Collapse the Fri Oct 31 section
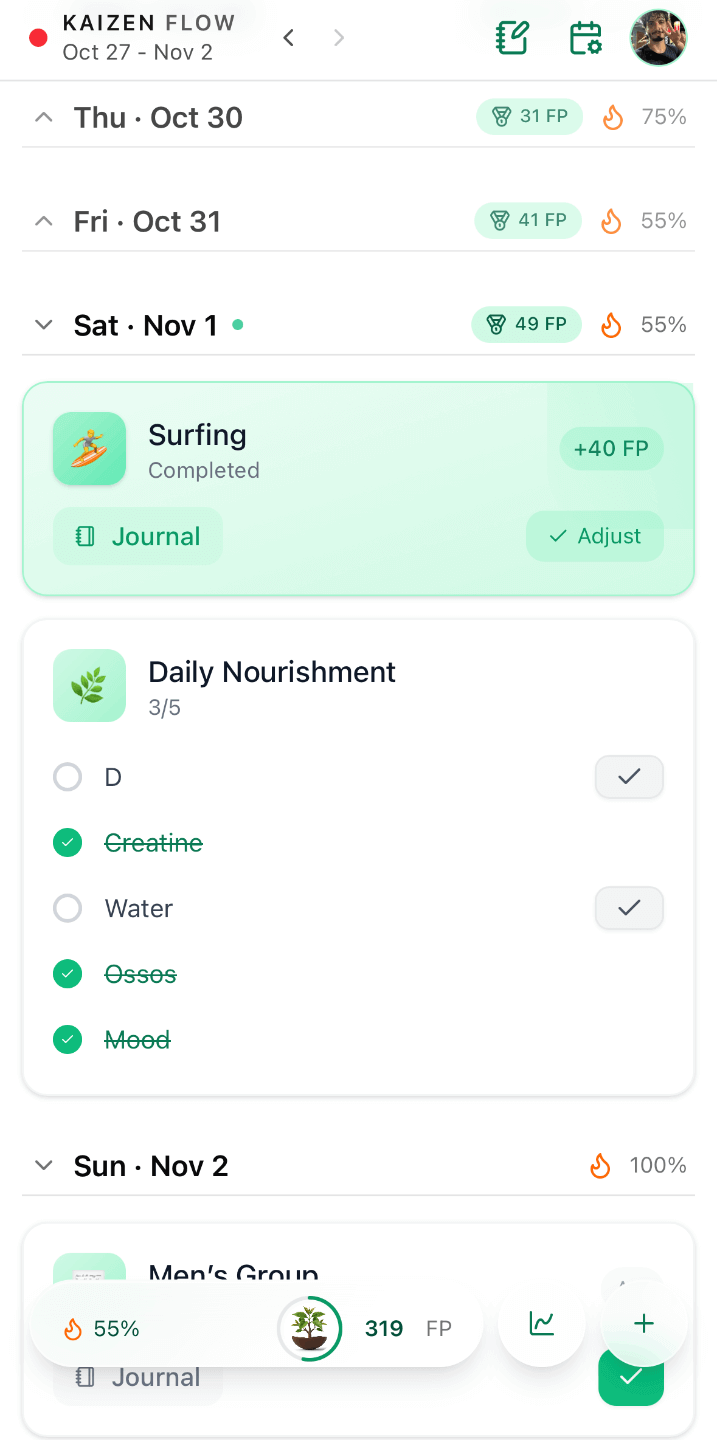Viewport: 717px width, 1440px height. (43, 220)
